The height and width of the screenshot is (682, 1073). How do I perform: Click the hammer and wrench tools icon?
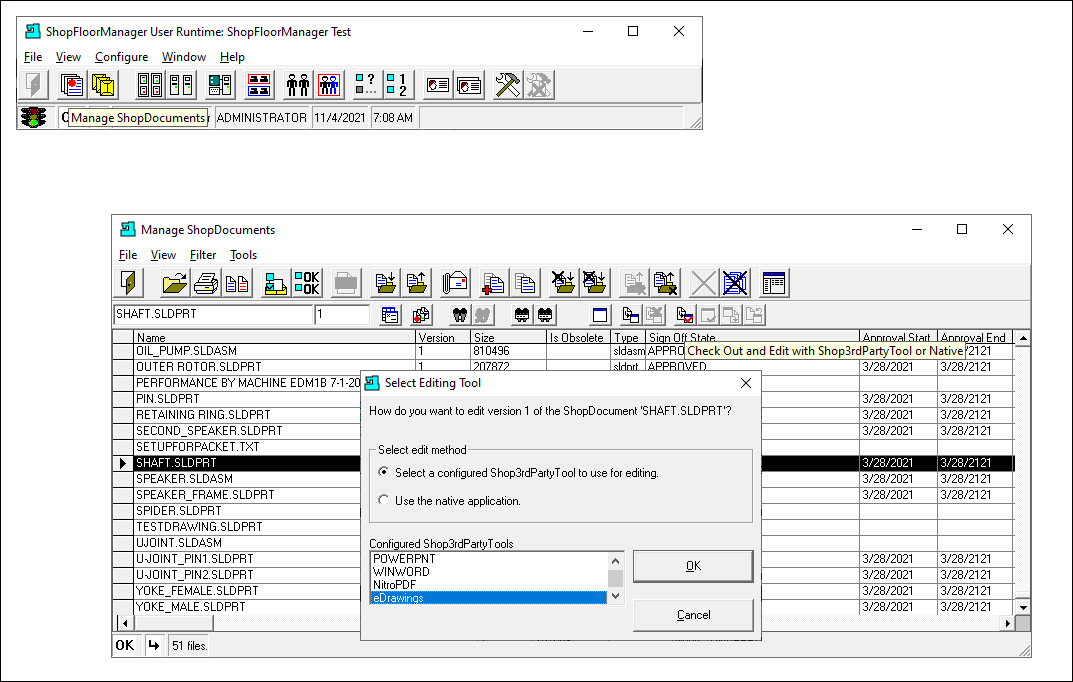point(508,85)
